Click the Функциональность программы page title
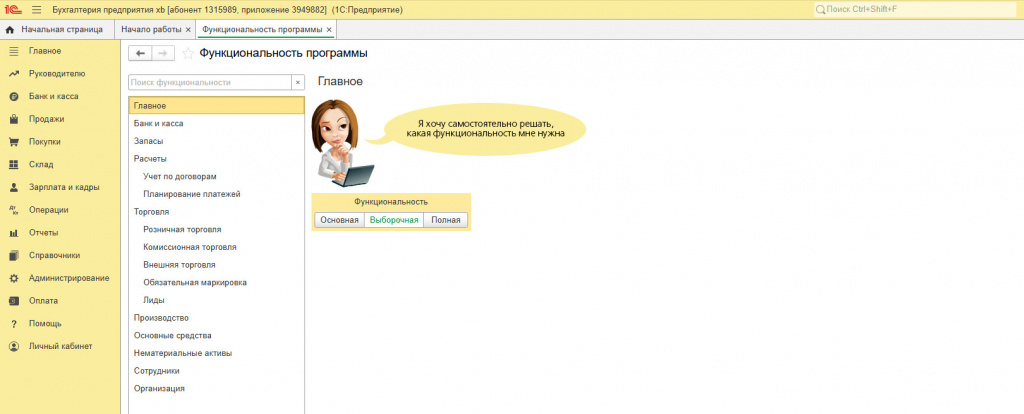Viewport: 1024px width, 414px height. (x=283, y=54)
